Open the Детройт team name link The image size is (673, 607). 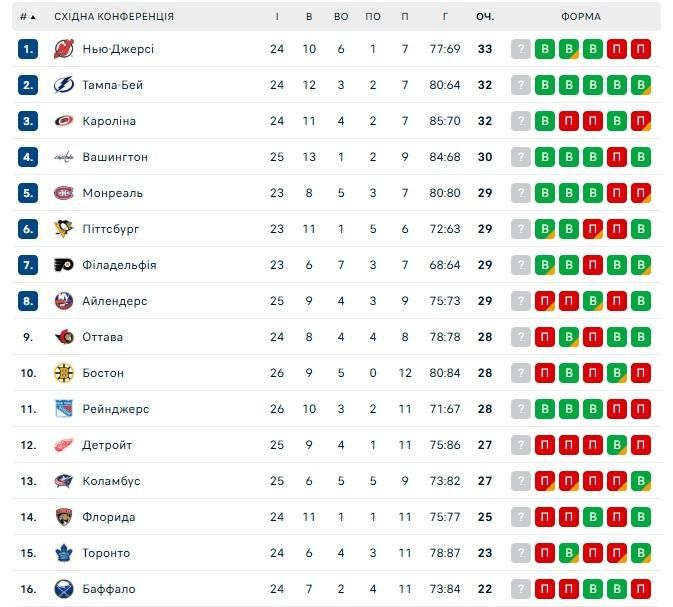tap(108, 445)
